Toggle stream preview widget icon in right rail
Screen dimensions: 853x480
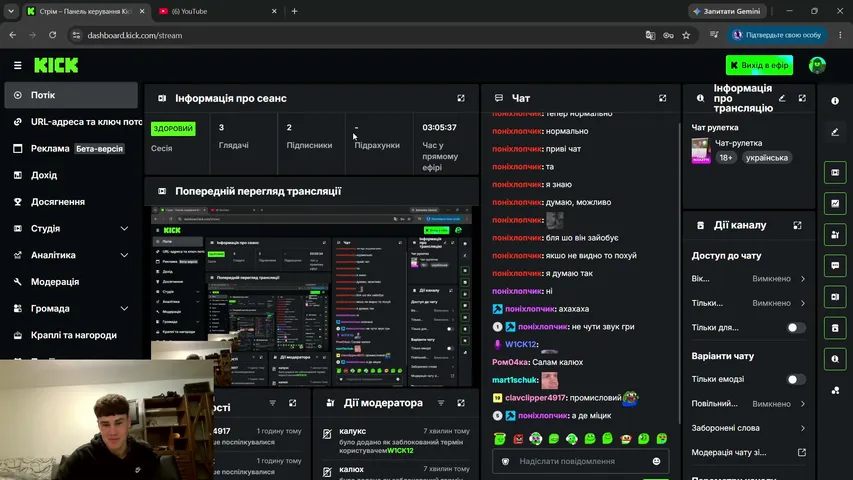[x=835, y=173]
